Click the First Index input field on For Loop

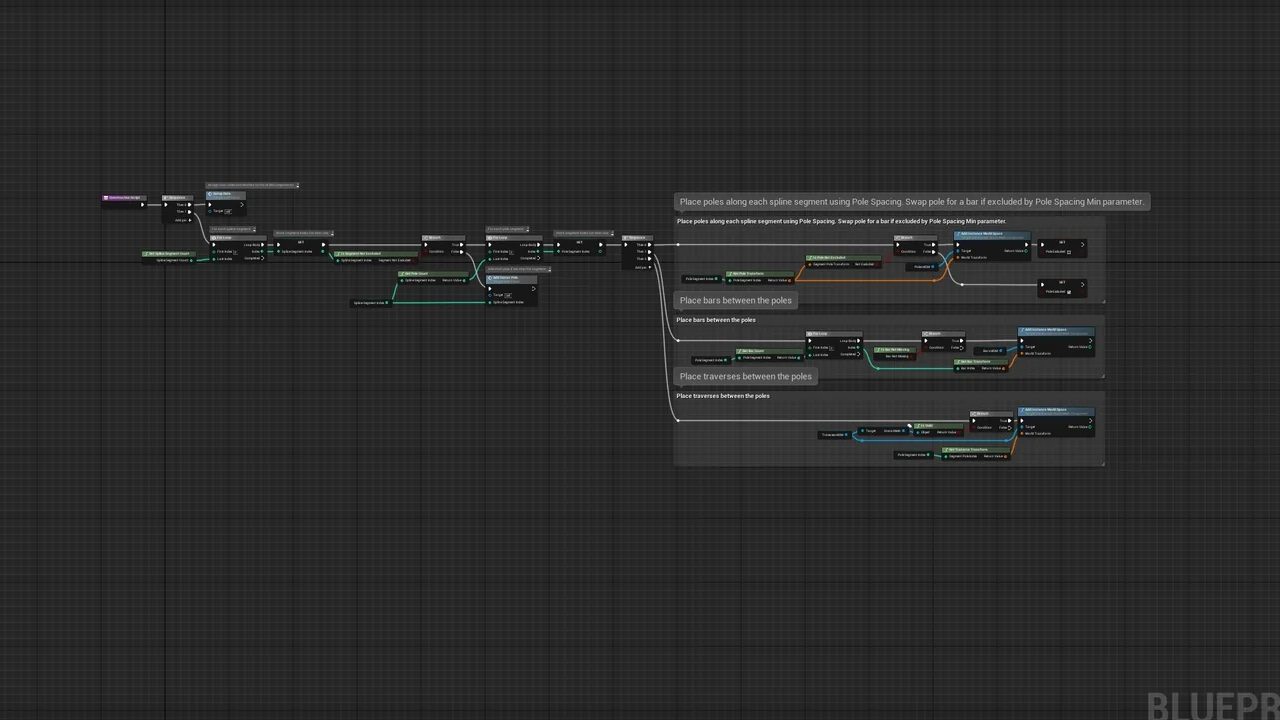point(235,253)
